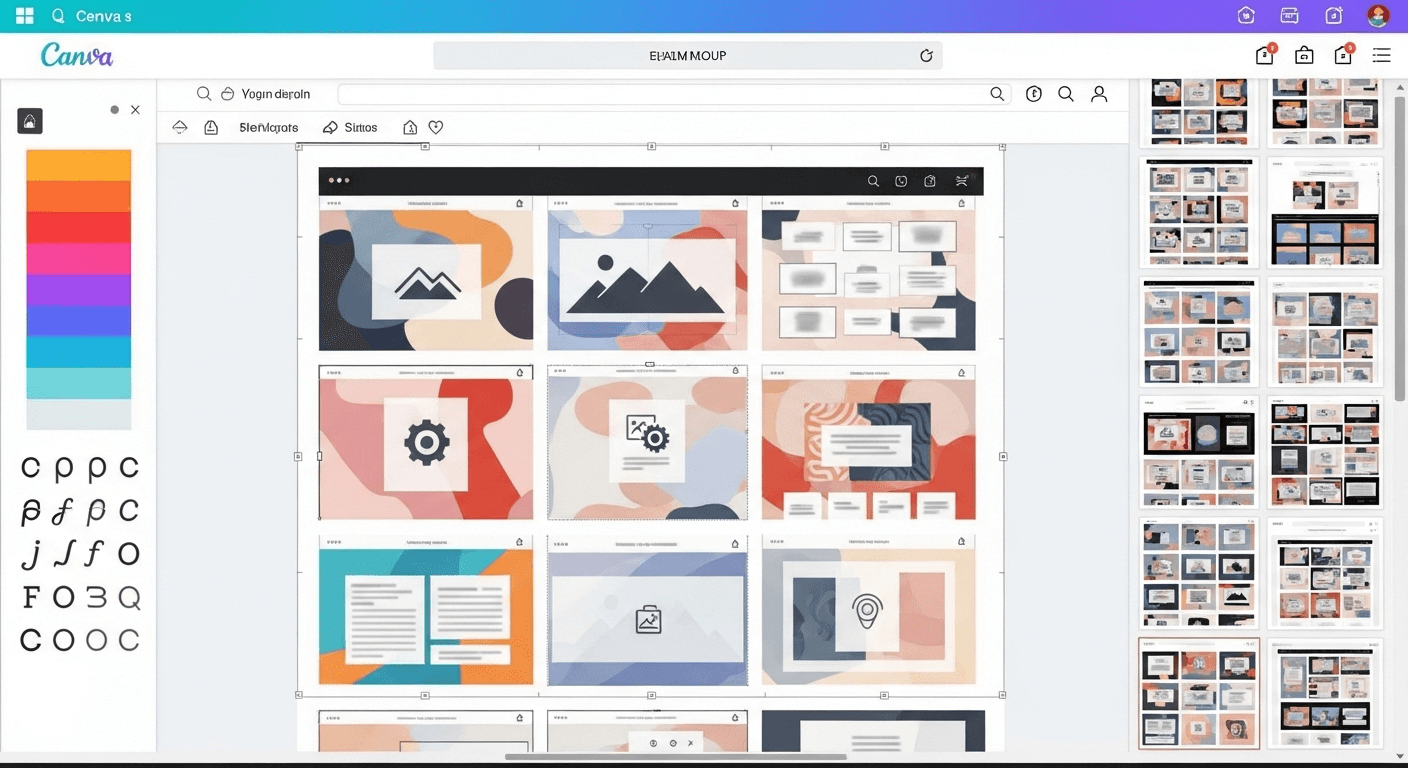
Task: Toggle the gray dot beside the left panel's X
Action: pyautogui.click(x=115, y=110)
